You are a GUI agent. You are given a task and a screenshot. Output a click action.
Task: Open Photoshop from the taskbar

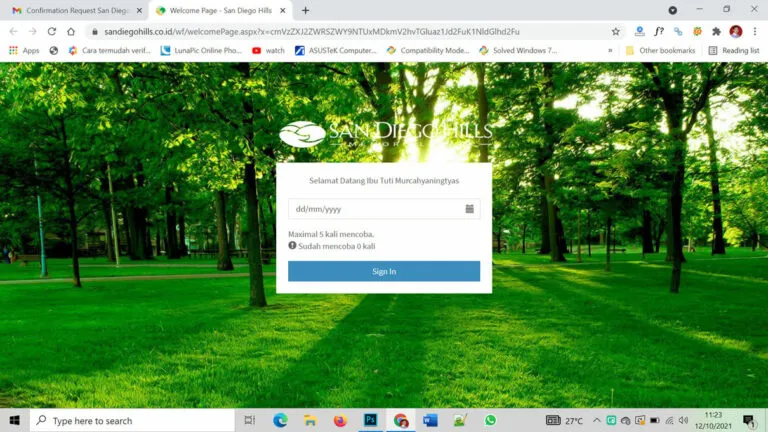tap(370, 420)
